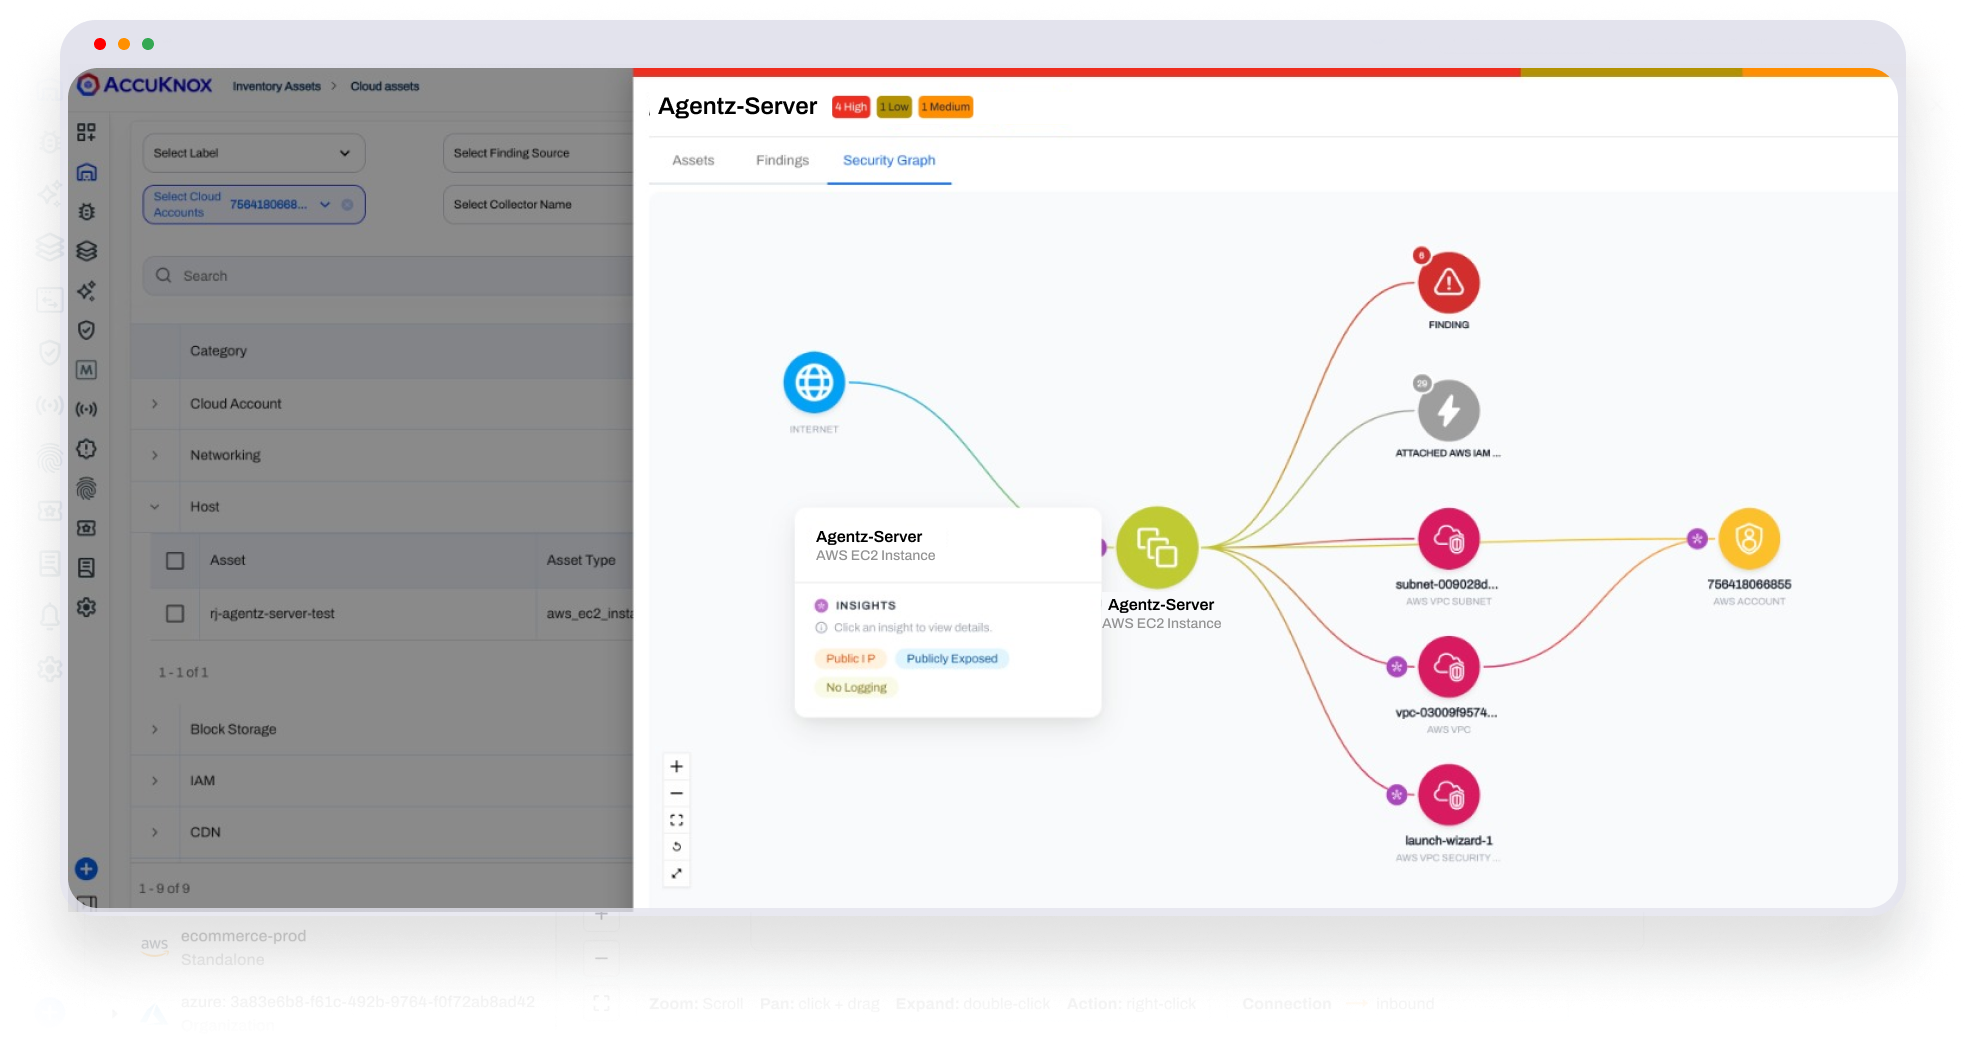Open the Select Finding Source dropdown

pyautogui.click(x=538, y=153)
